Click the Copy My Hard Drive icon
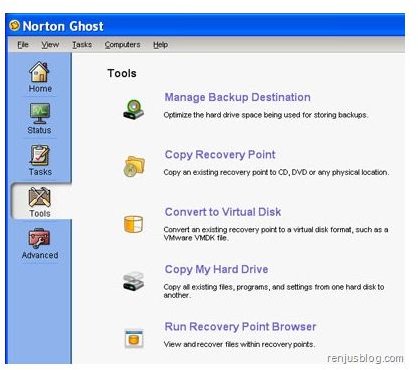The image size is (418, 370). [x=133, y=281]
